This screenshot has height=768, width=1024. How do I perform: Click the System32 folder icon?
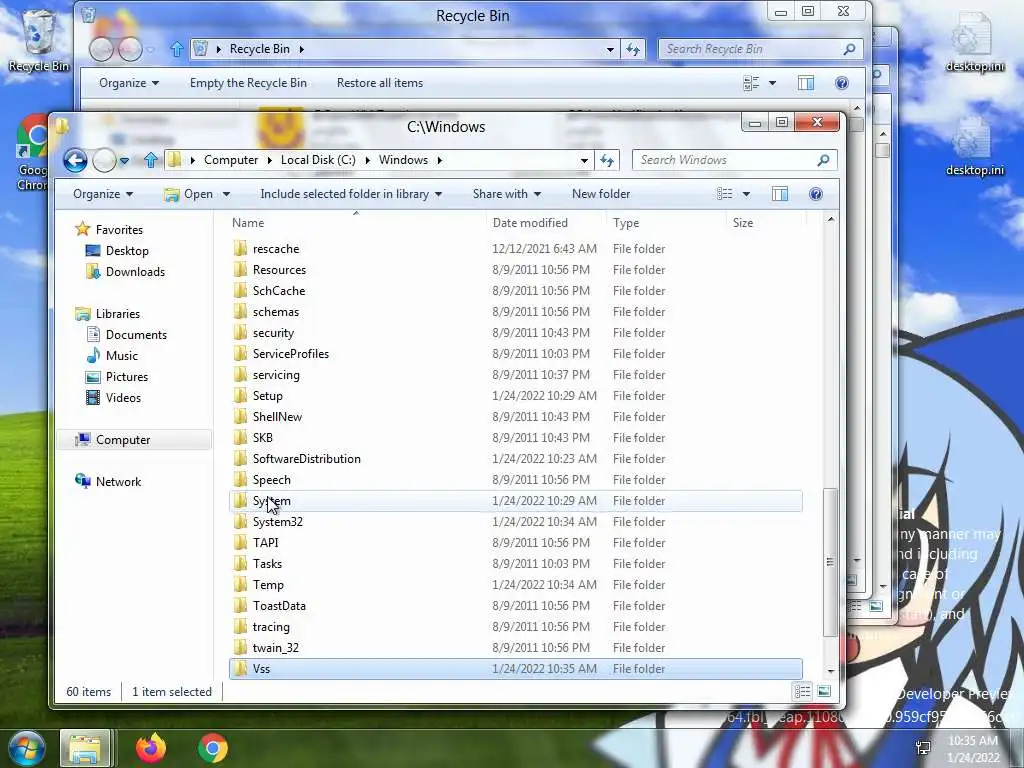(x=240, y=522)
